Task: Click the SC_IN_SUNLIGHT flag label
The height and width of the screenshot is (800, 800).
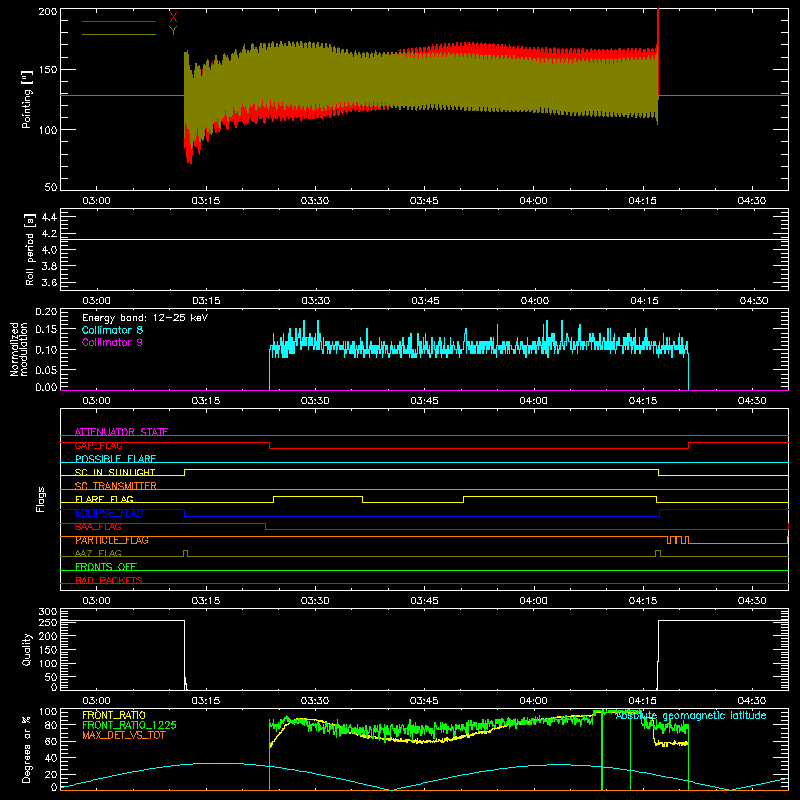Action: point(115,472)
